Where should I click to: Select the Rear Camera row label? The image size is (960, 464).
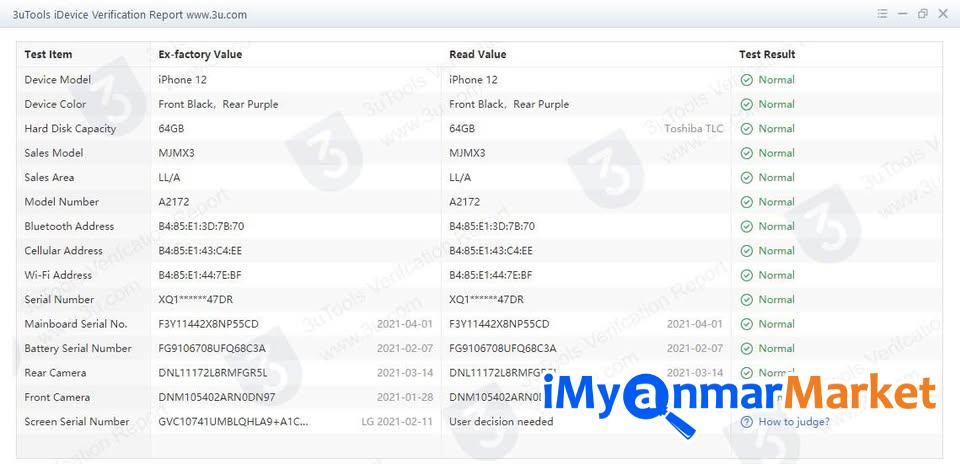point(55,373)
